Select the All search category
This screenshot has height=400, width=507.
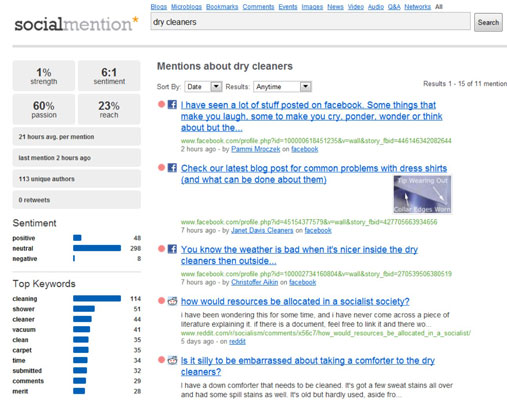tap(439, 7)
